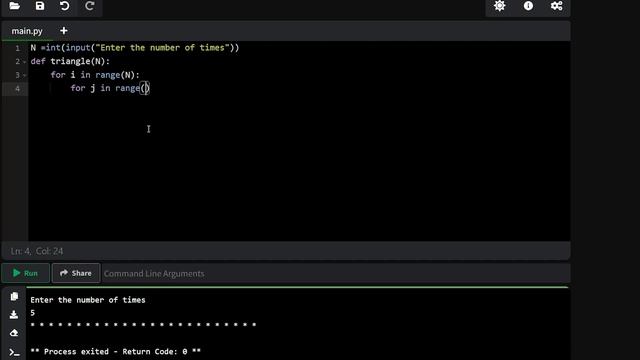
Task: Click the 'Process exited - Return Code: 0' message
Action: [x=116, y=351]
